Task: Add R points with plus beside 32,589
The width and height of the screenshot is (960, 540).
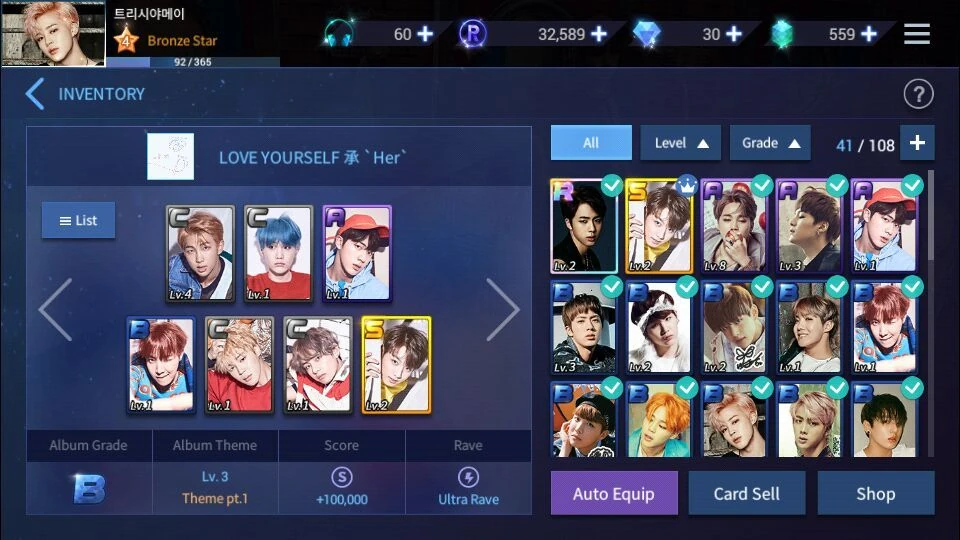Action: coord(599,34)
